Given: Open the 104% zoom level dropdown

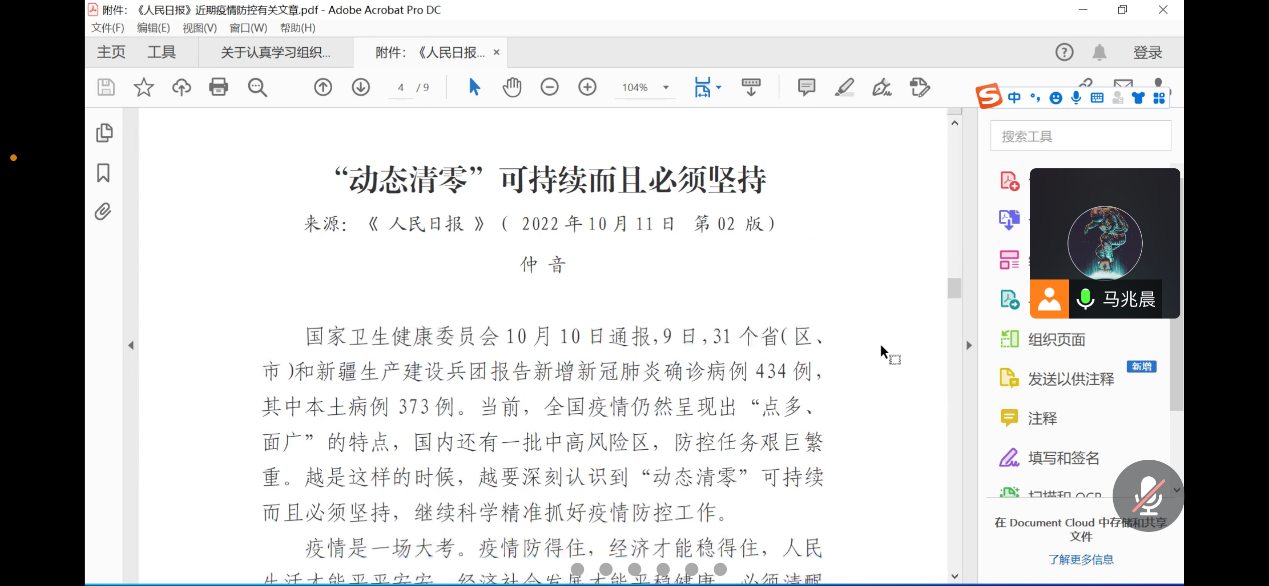Looking at the screenshot, I should coord(645,88).
